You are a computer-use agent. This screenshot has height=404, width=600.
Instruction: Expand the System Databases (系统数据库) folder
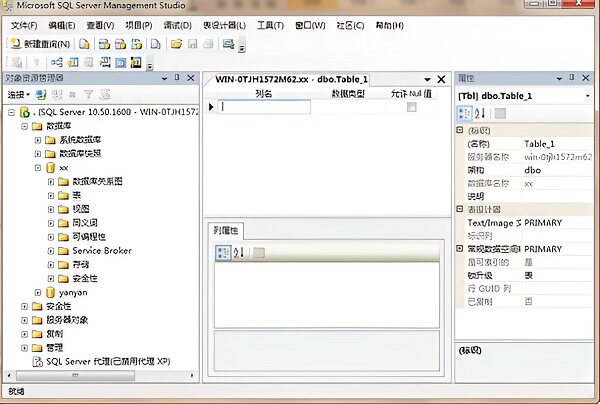[38, 140]
